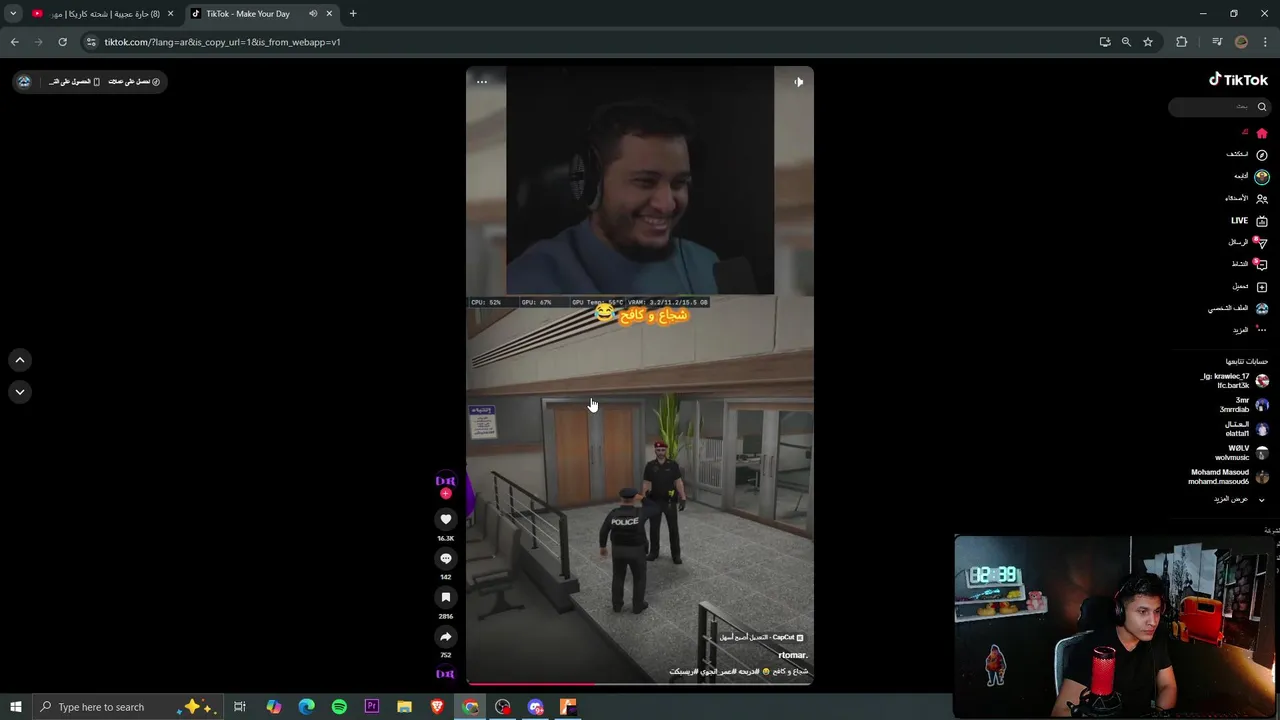Screen dimensions: 1280x720
Task: Open the media control icon in browser toolbar
Action: [1217, 42]
